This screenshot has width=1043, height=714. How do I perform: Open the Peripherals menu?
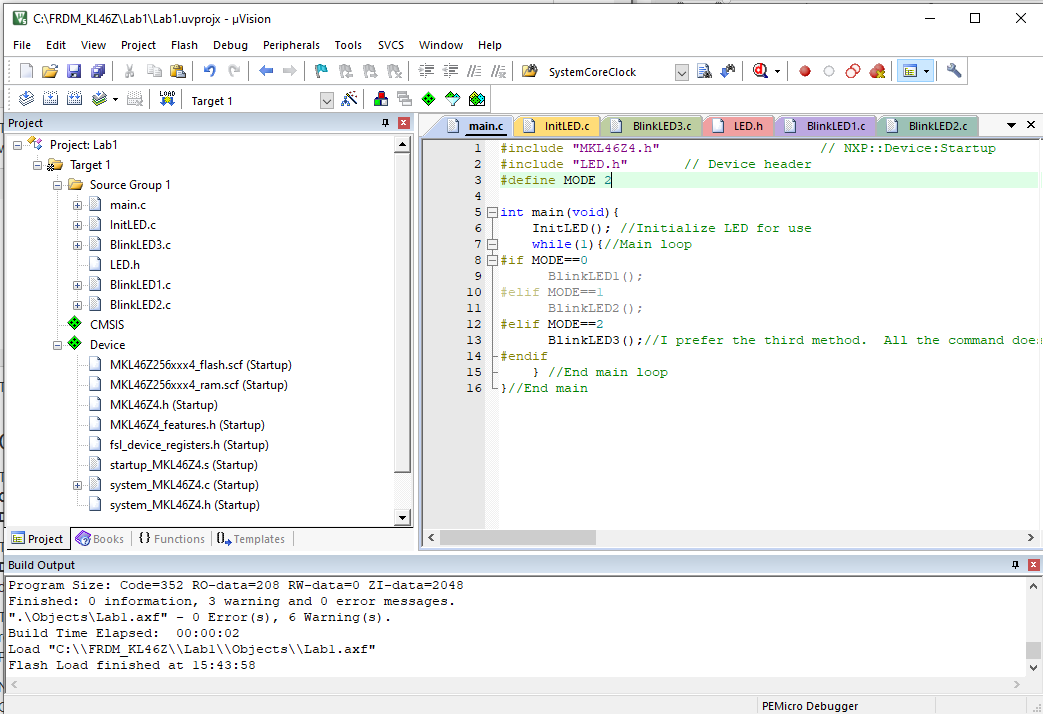click(x=291, y=45)
